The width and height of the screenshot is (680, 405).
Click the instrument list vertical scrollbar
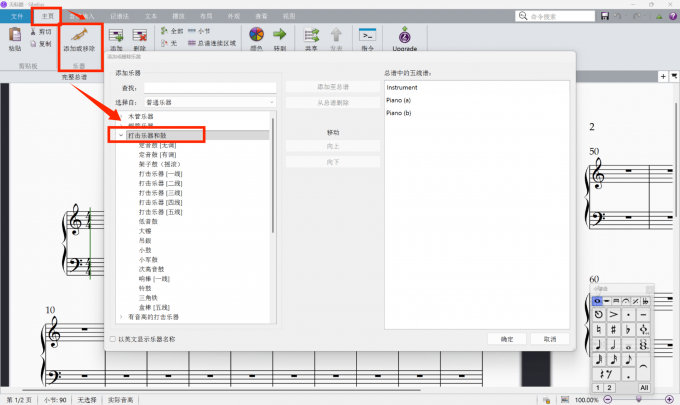point(273,176)
